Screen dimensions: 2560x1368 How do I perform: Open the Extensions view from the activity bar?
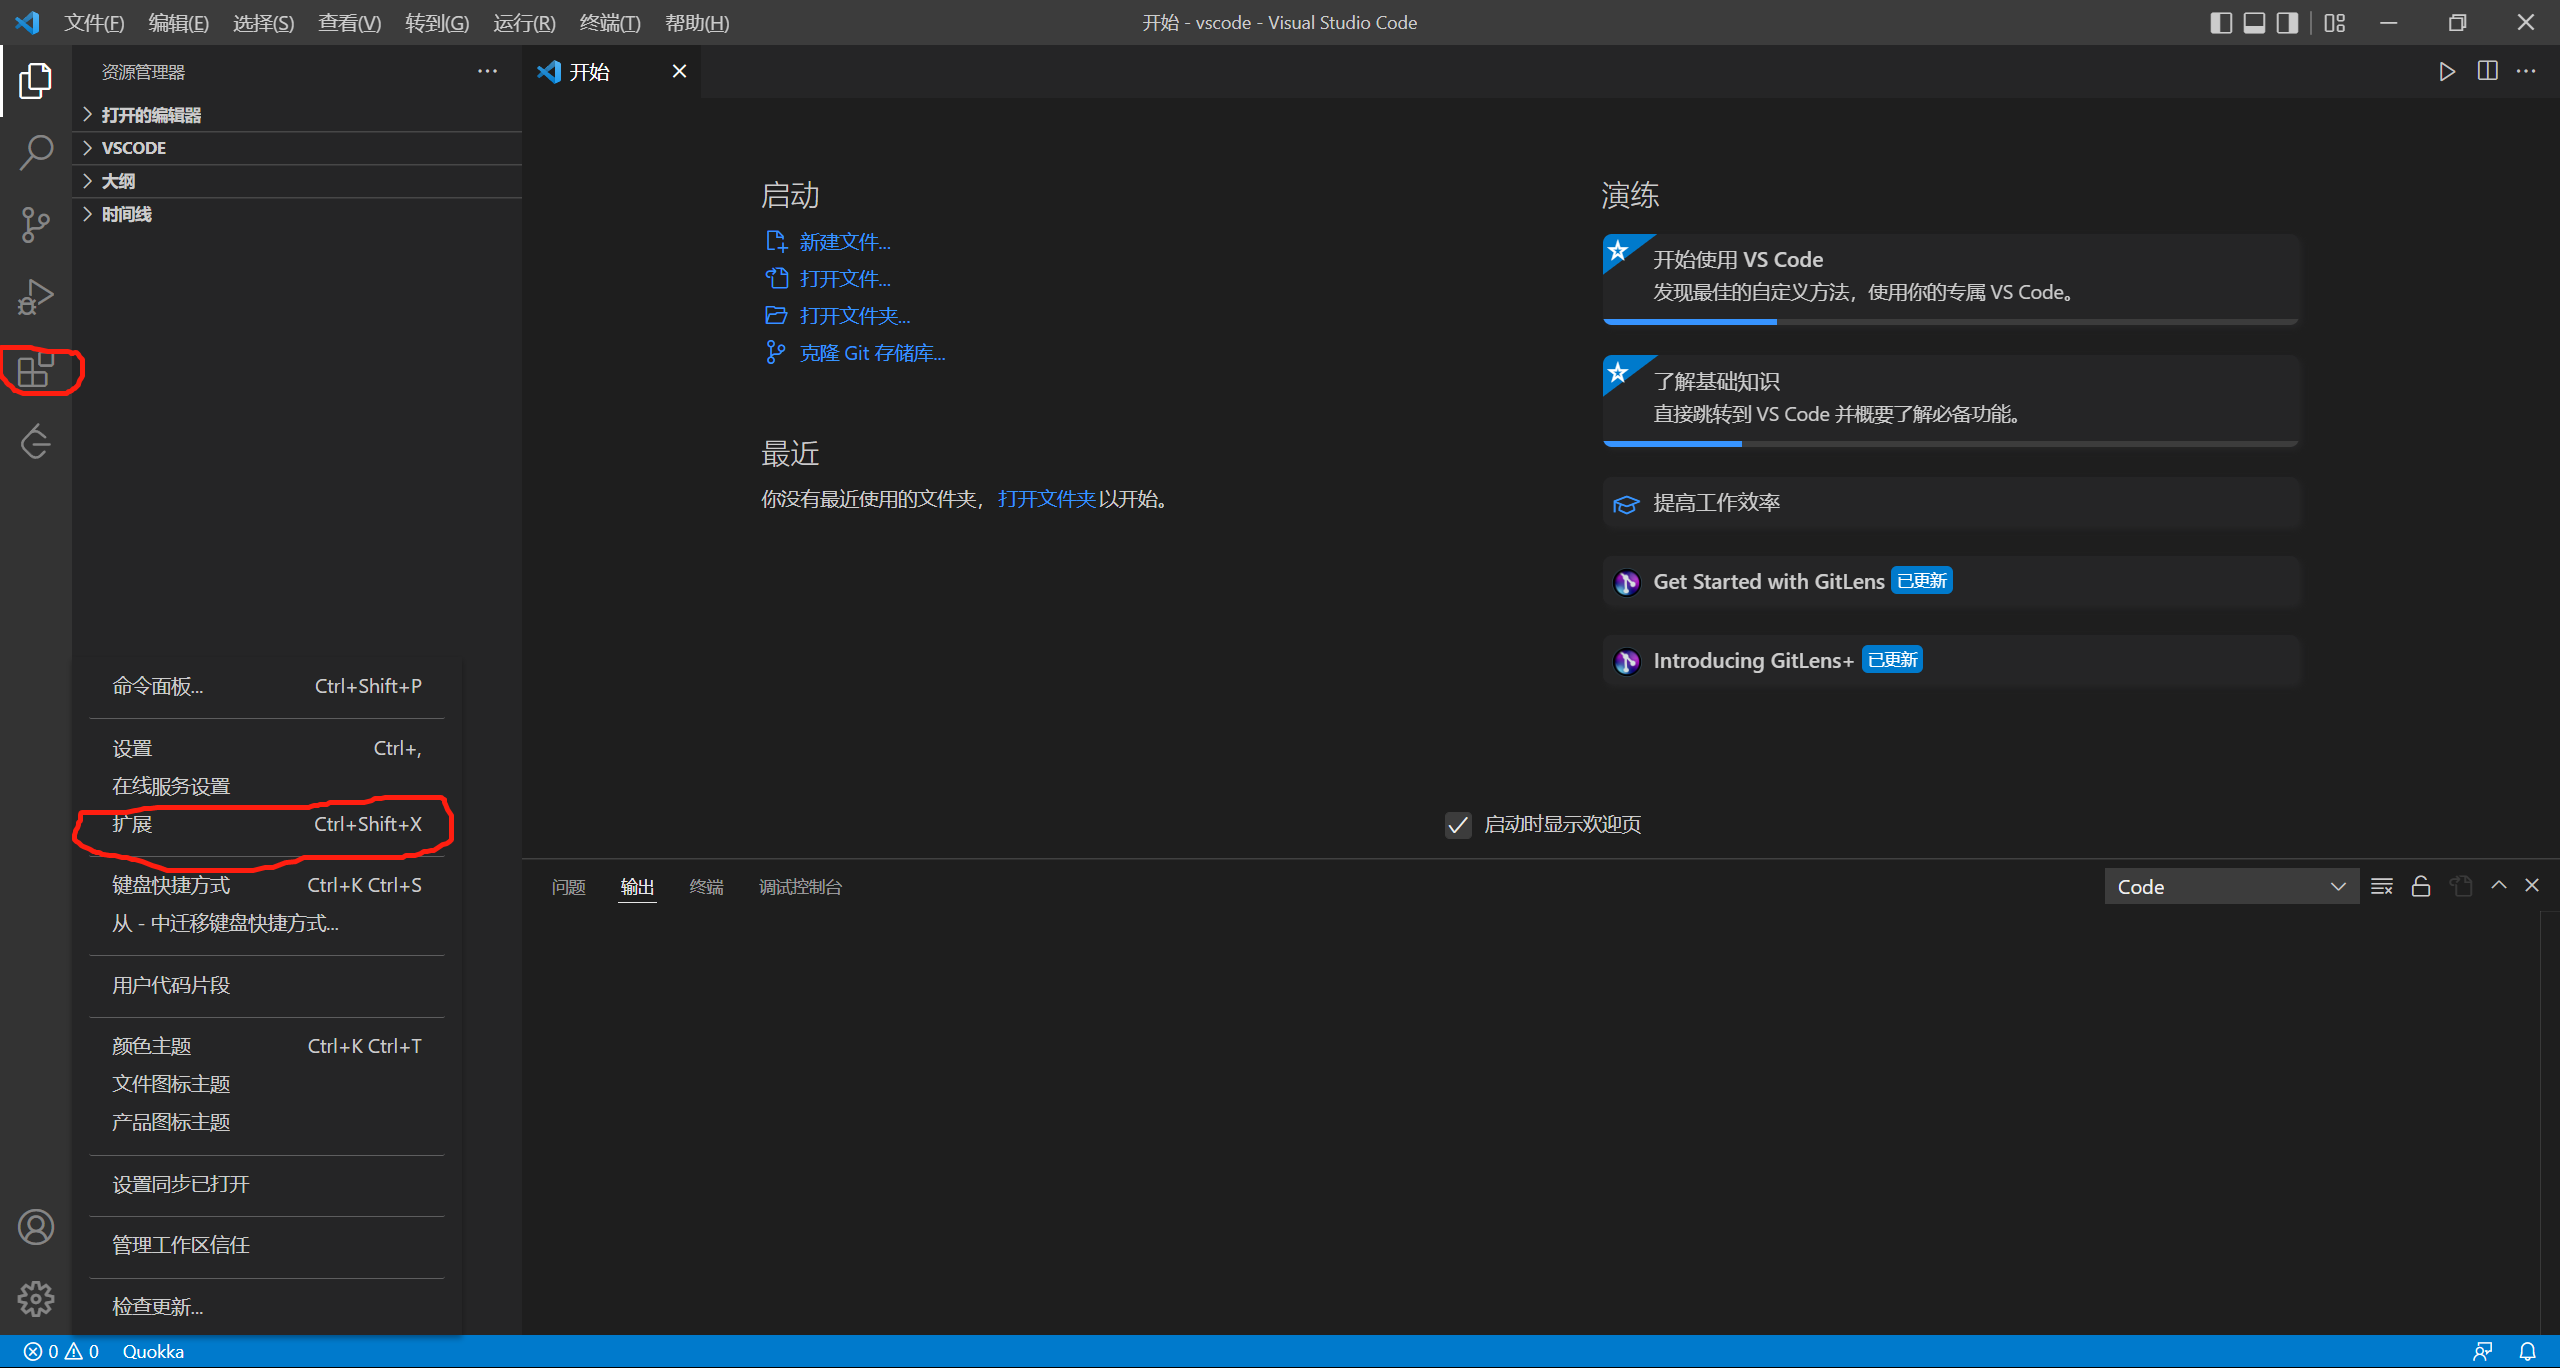36,370
